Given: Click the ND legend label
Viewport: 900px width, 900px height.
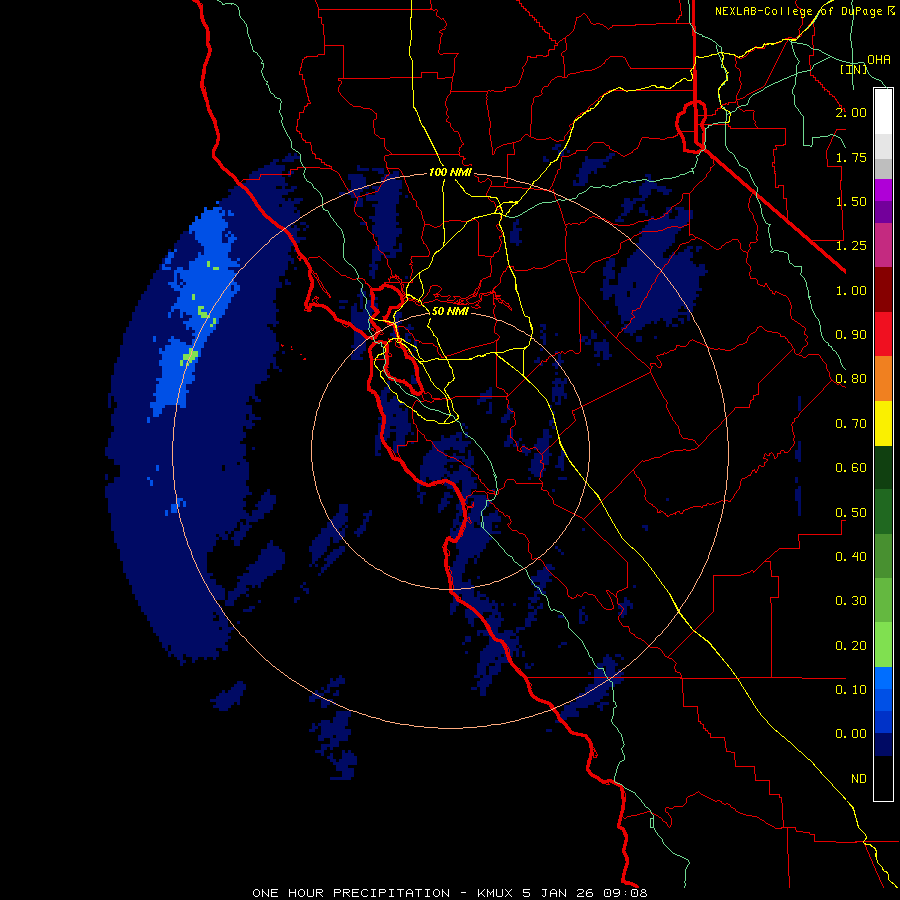Looking at the screenshot, I should pyautogui.click(x=859, y=779).
